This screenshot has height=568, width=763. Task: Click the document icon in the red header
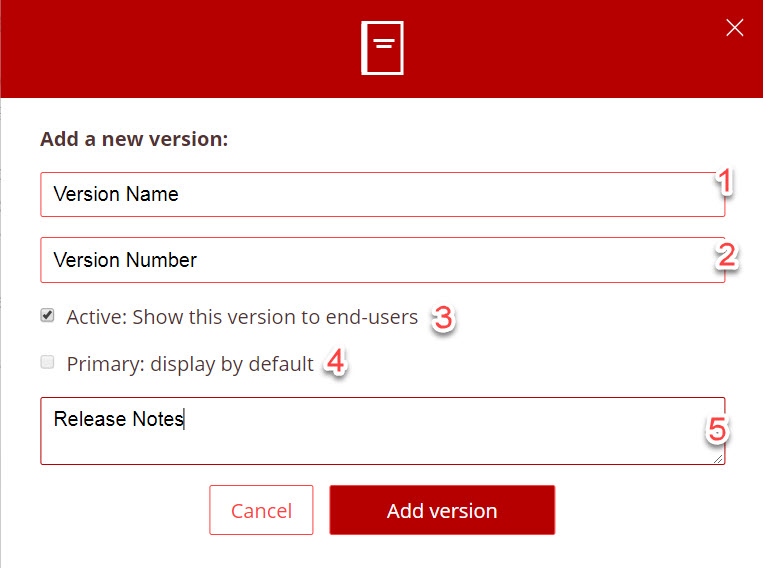coord(382,48)
